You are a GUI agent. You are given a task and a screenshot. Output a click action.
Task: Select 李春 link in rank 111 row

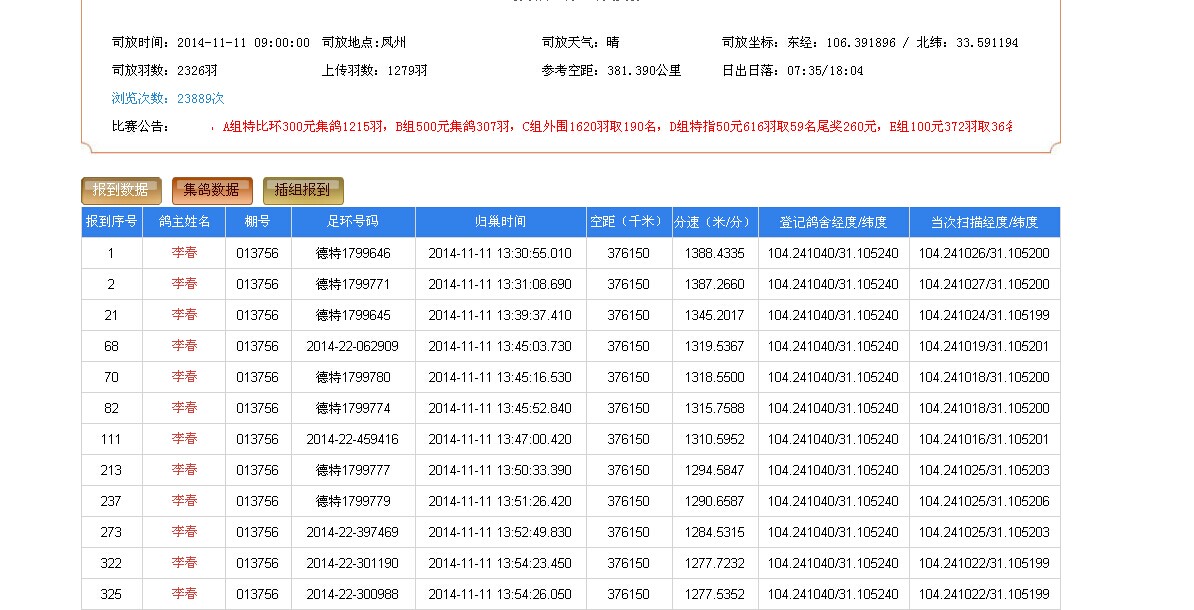pos(184,439)
